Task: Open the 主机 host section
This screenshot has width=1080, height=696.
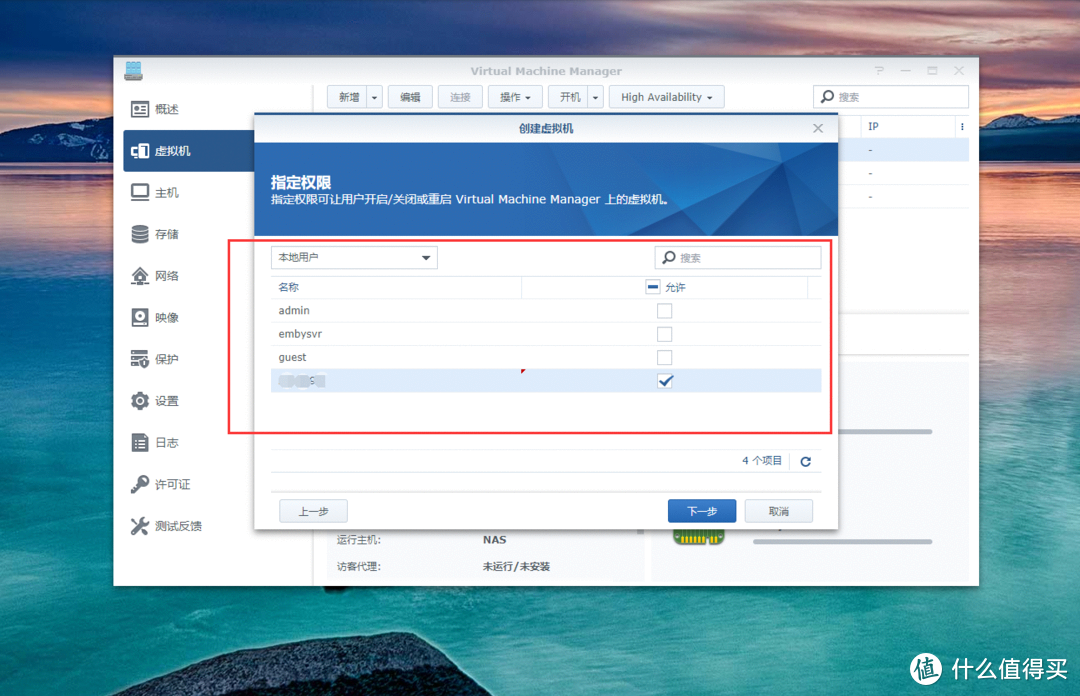Action: pos(167,193)
